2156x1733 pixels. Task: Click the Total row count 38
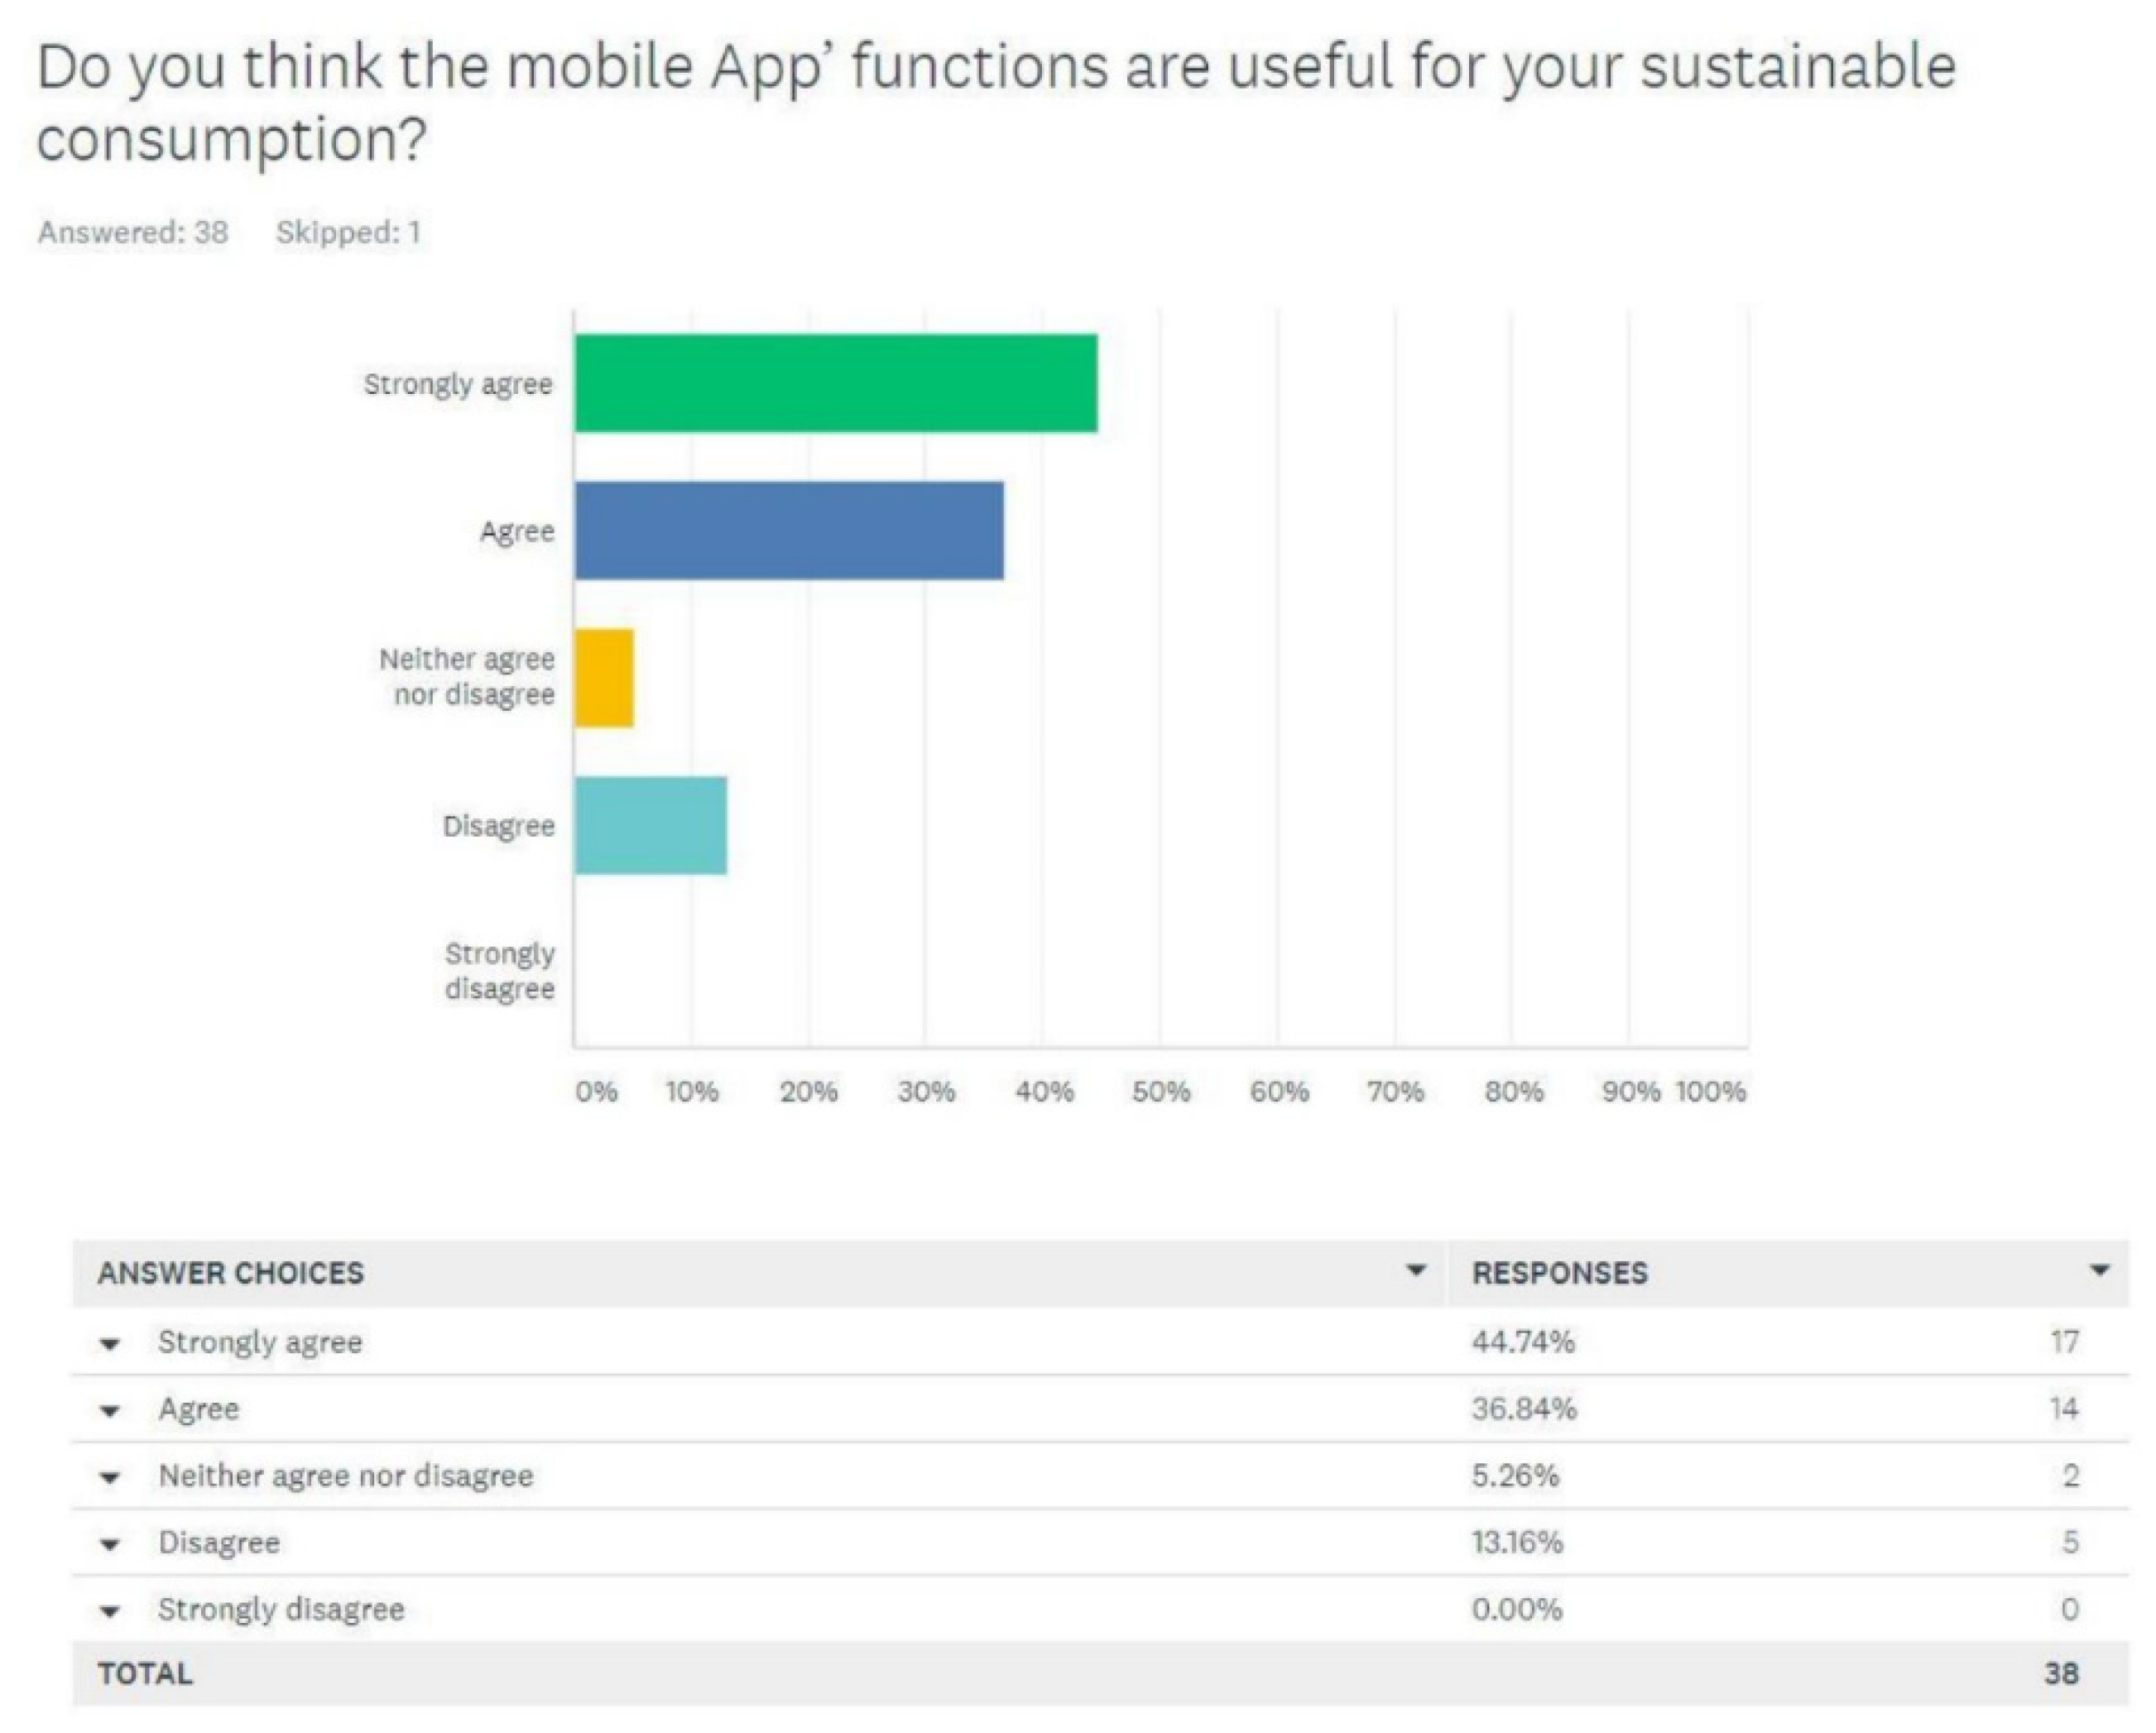[x=2061, y=1673]
